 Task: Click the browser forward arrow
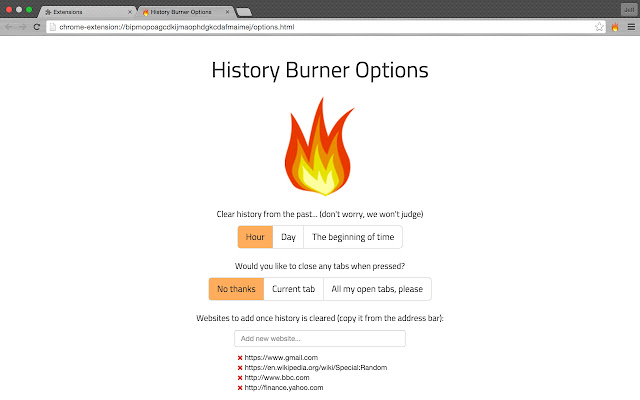pyautogui.click(x=22, y=27)
